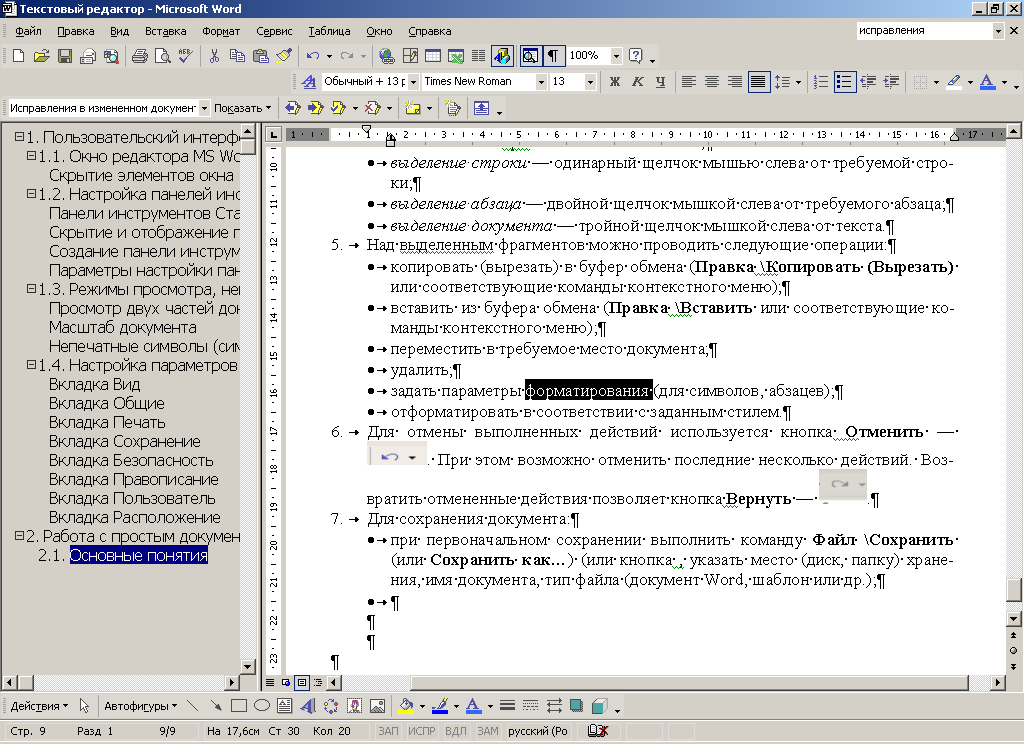Viewport: 1024px width, 744px height.
Task: Jump to Масштаб документа heading
Action: tap(123, 327)
